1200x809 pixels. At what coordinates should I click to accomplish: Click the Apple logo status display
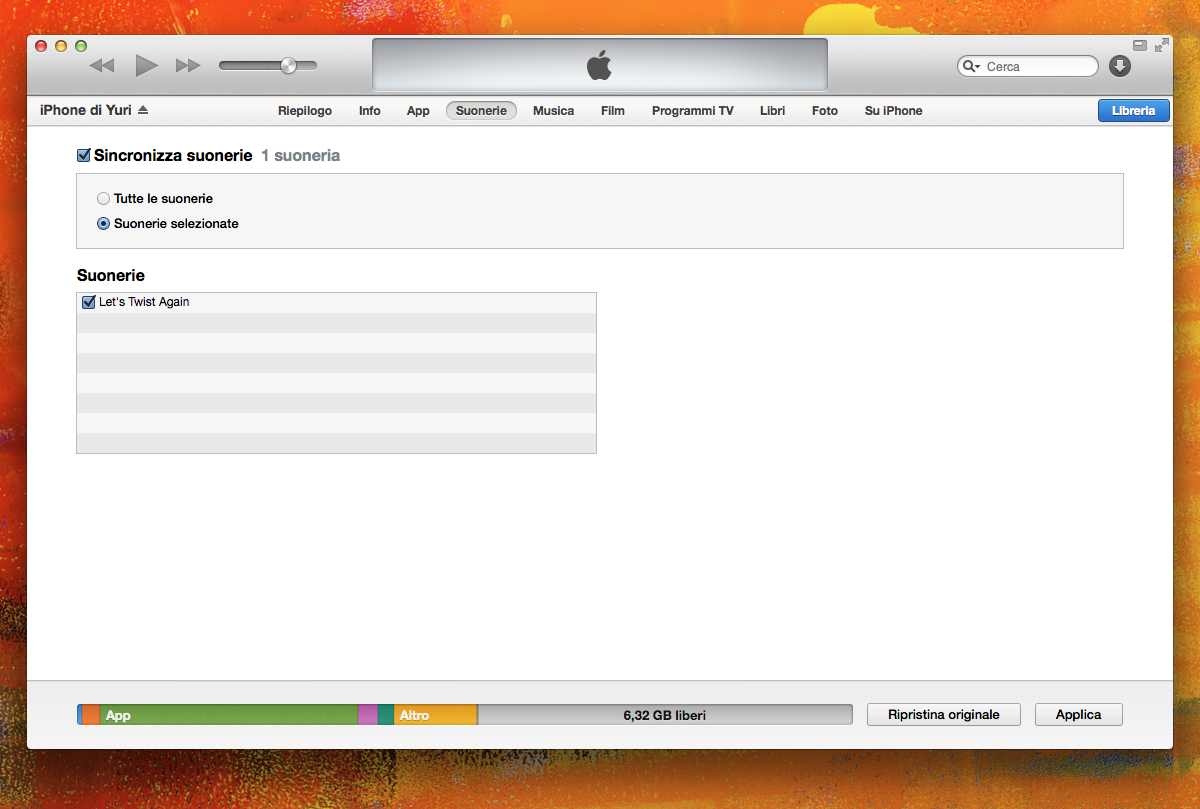point(600,66)
